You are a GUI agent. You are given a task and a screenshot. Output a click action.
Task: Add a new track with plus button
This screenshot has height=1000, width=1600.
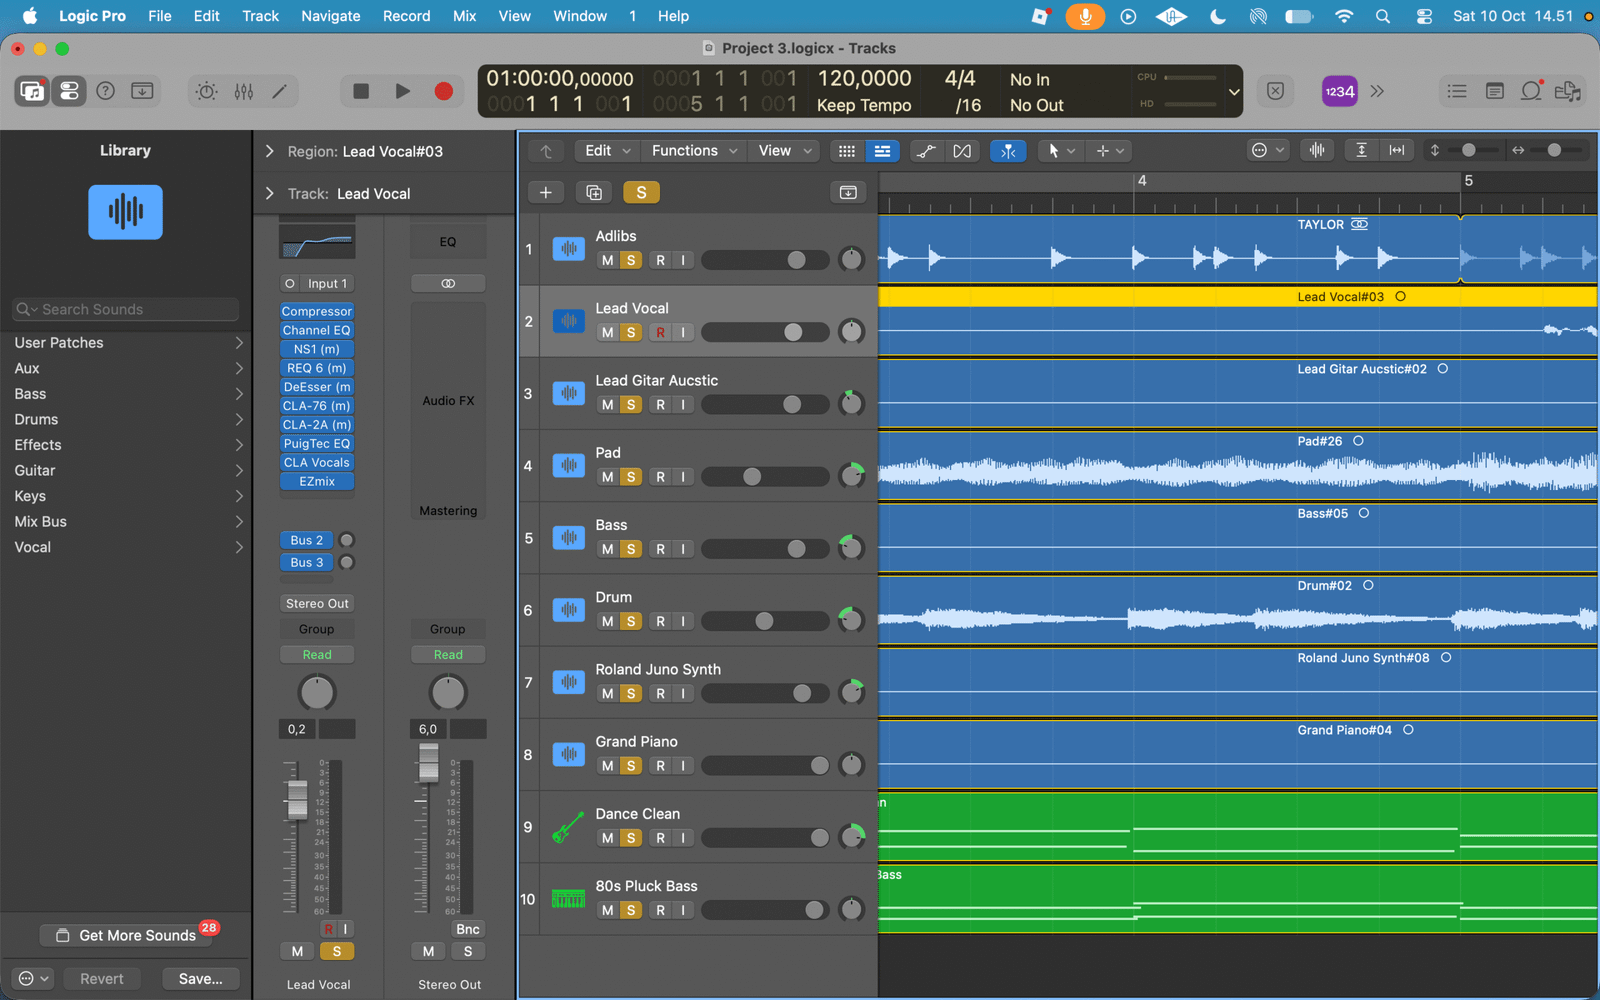(545, 192)
